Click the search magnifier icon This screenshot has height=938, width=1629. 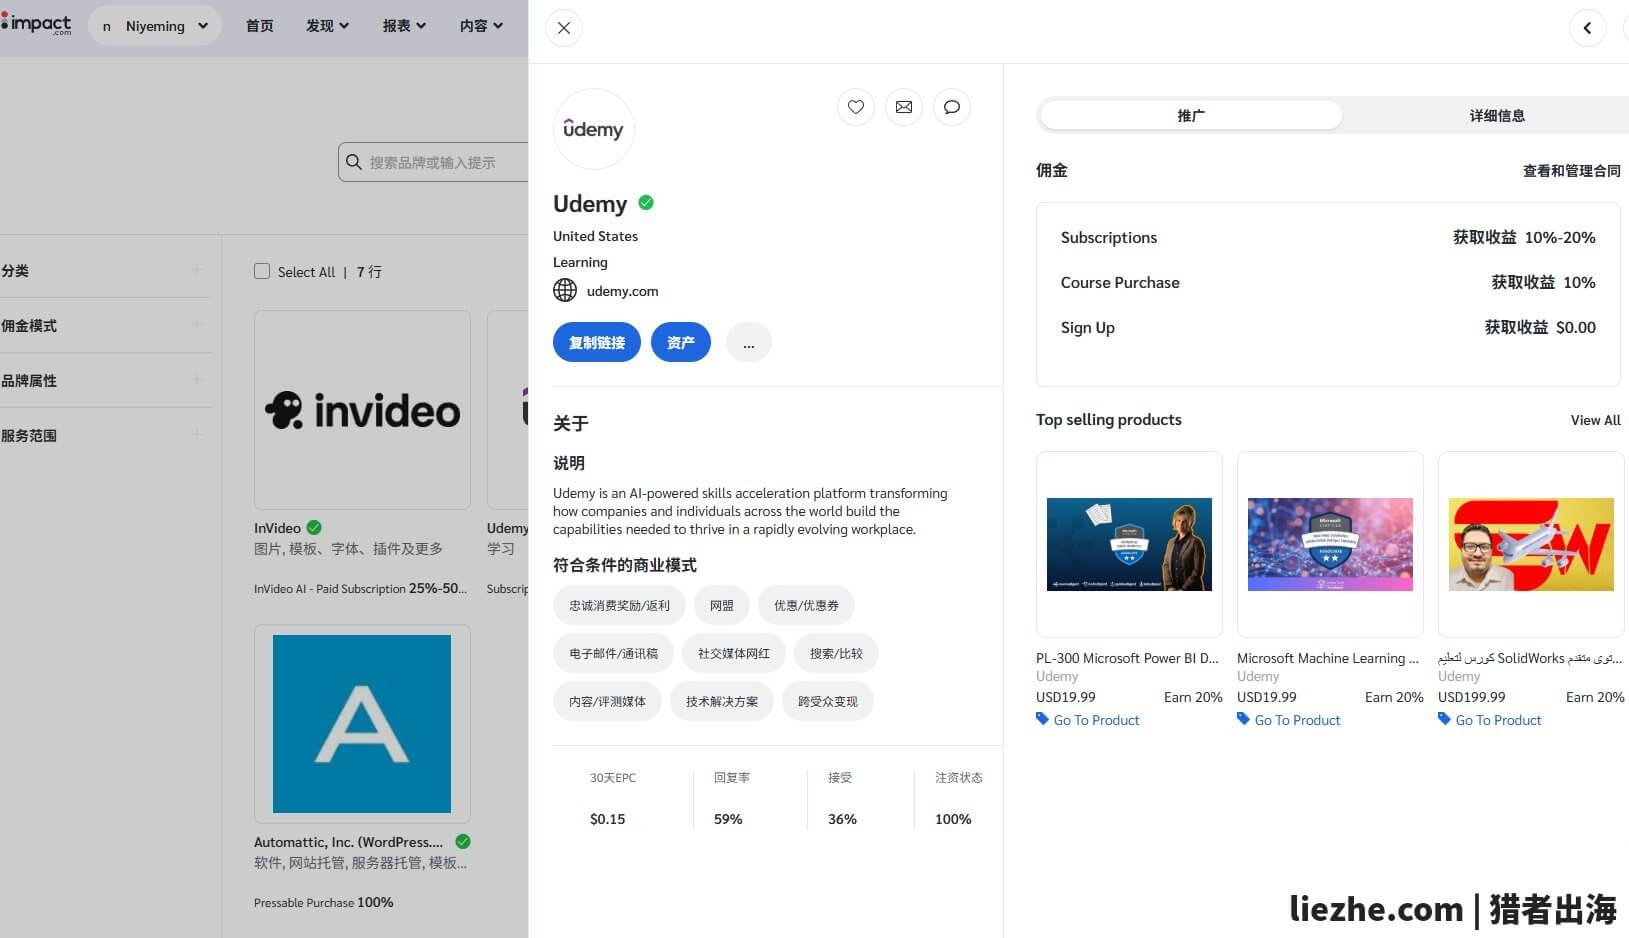(353, 162)
